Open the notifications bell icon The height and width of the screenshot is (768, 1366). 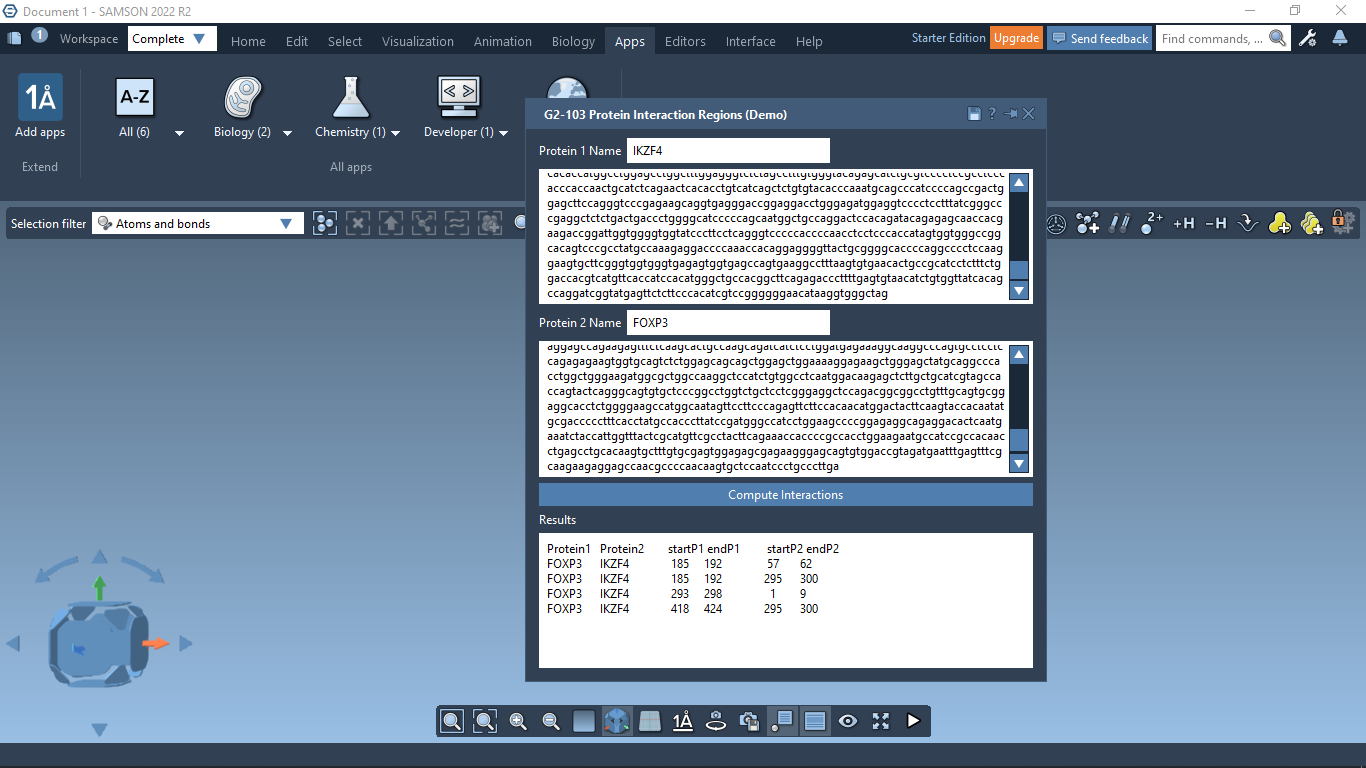click(1340, 39)
